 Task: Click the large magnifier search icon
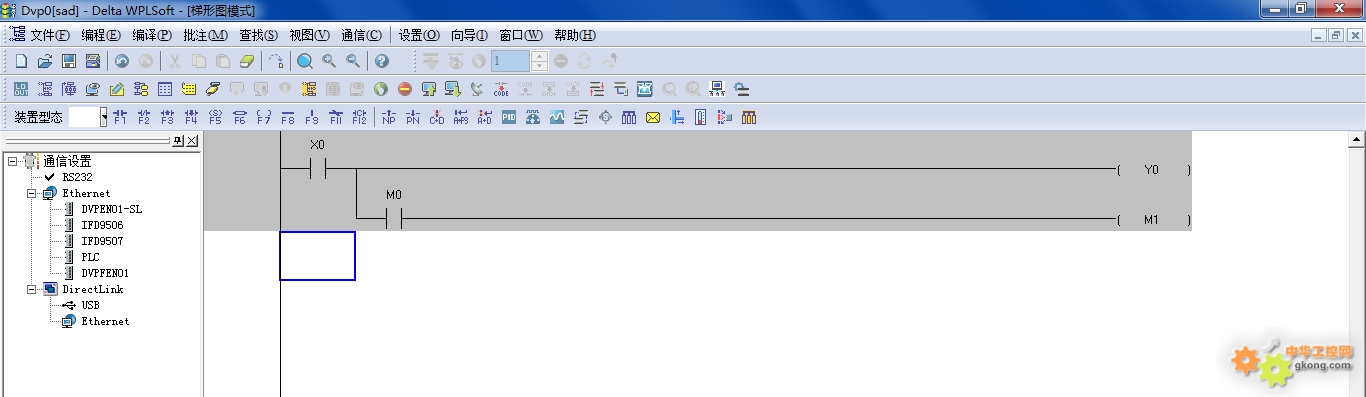[x=305, y=61]
